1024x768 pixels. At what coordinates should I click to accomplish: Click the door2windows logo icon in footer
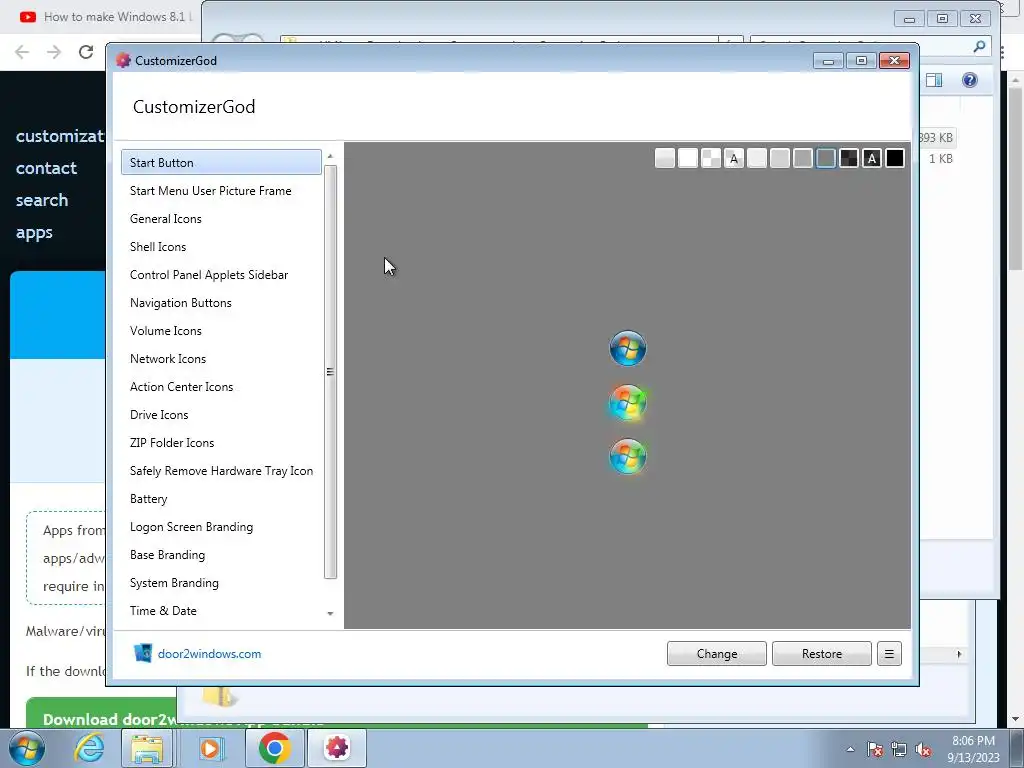pyautogui.click(x=142, y=653)
